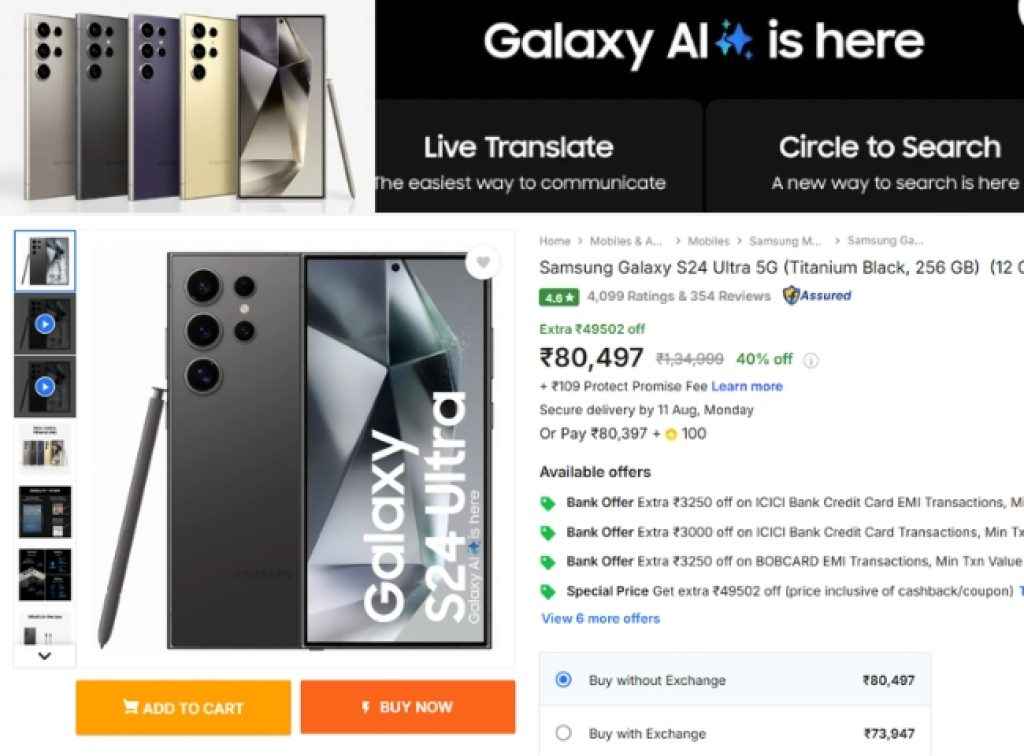Expand View 6 more offers
1024x756 pixels.
tap(600, 619)
